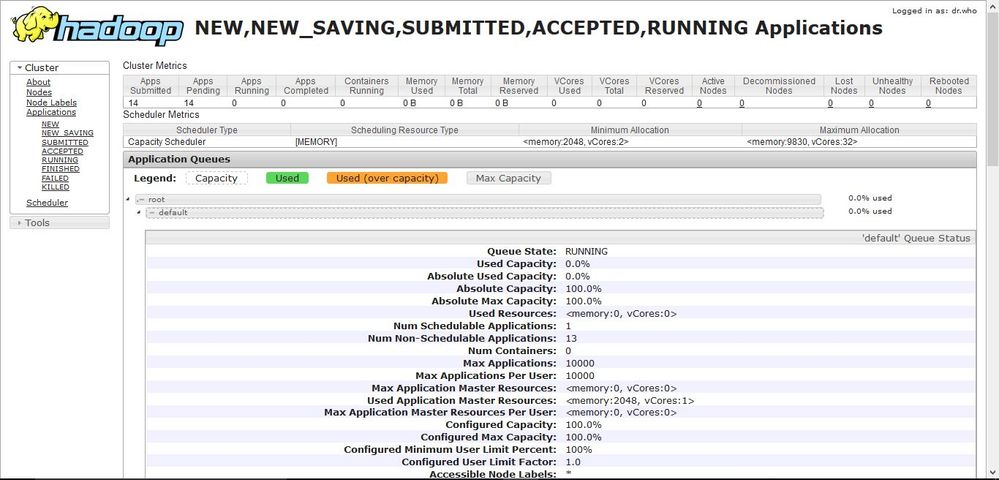This screenshot has height=480, width=999.
Task: Click the Apps Pending column header
Action: [x=203, y=86]
